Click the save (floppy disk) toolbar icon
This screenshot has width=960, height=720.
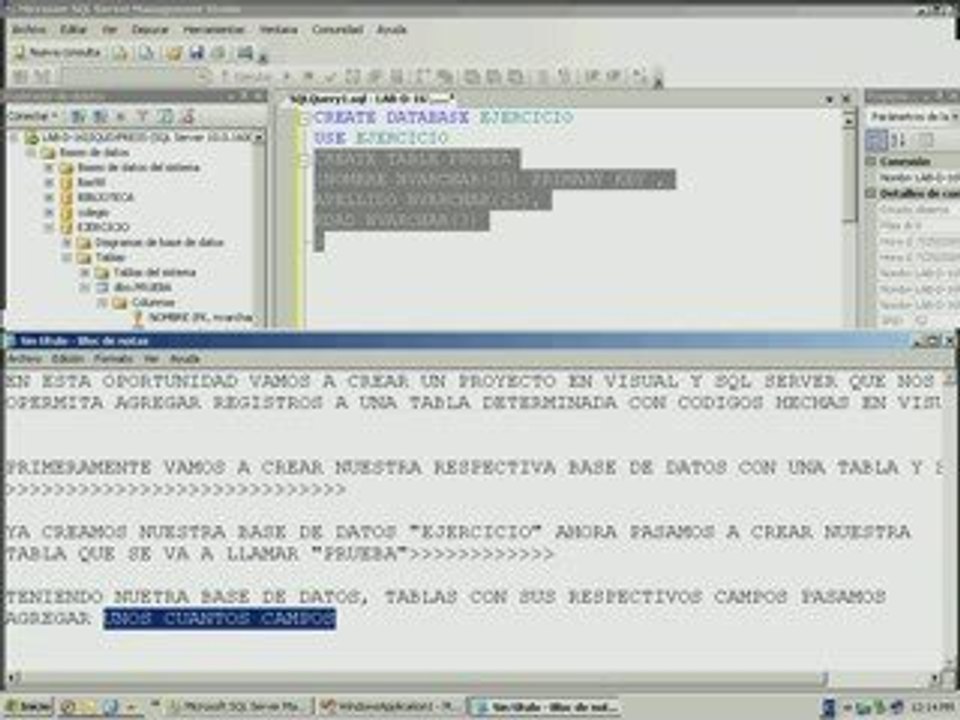click(197, 53)
